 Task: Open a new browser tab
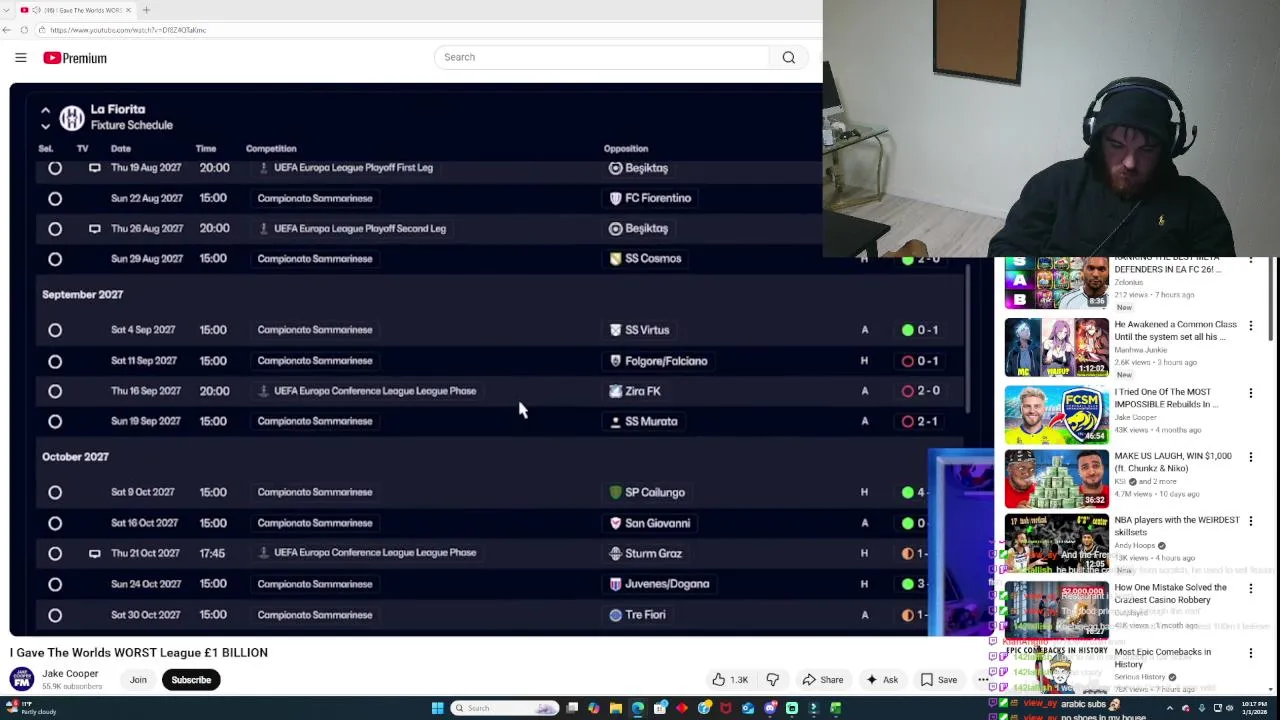146,10
